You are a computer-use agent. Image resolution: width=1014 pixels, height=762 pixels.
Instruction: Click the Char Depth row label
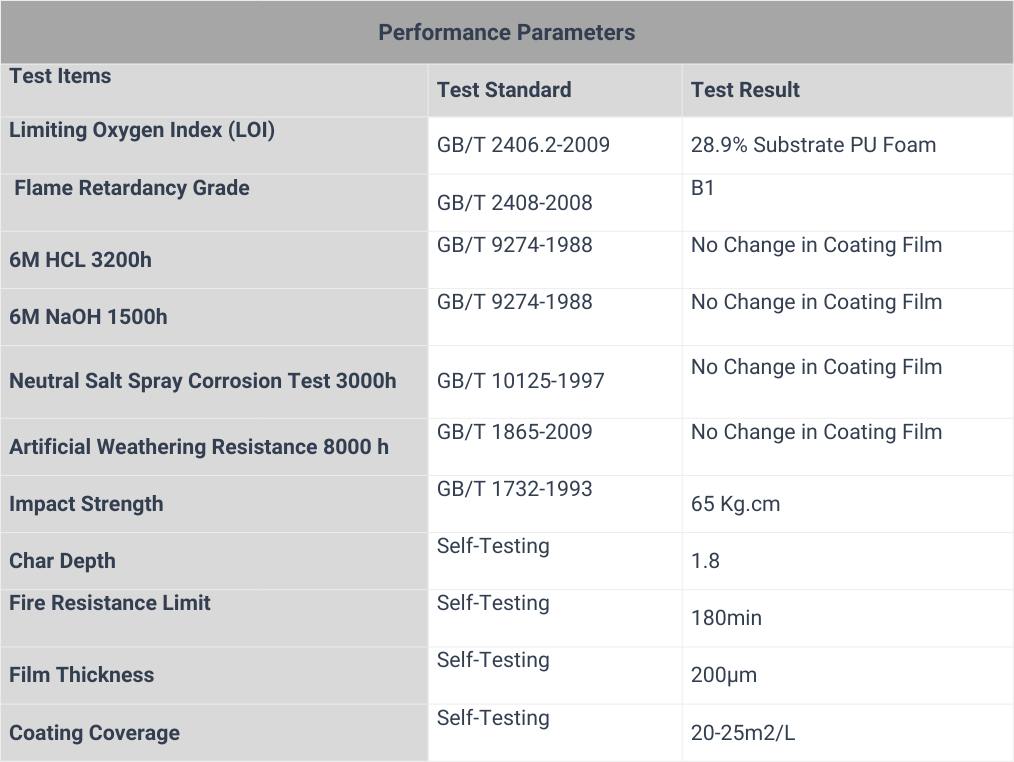(x=62, y=561)
